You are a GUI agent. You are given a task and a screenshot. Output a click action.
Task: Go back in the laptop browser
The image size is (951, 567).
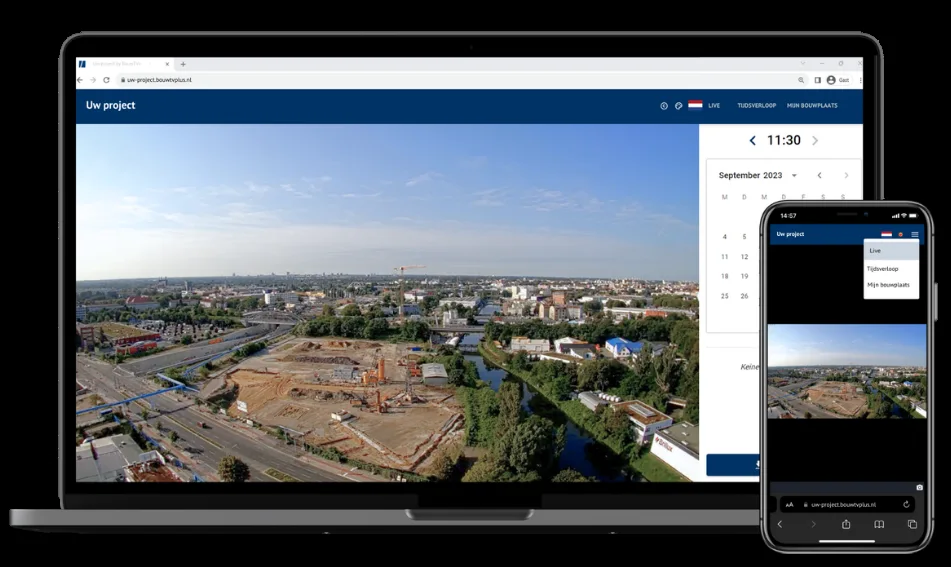click(80, 80)
